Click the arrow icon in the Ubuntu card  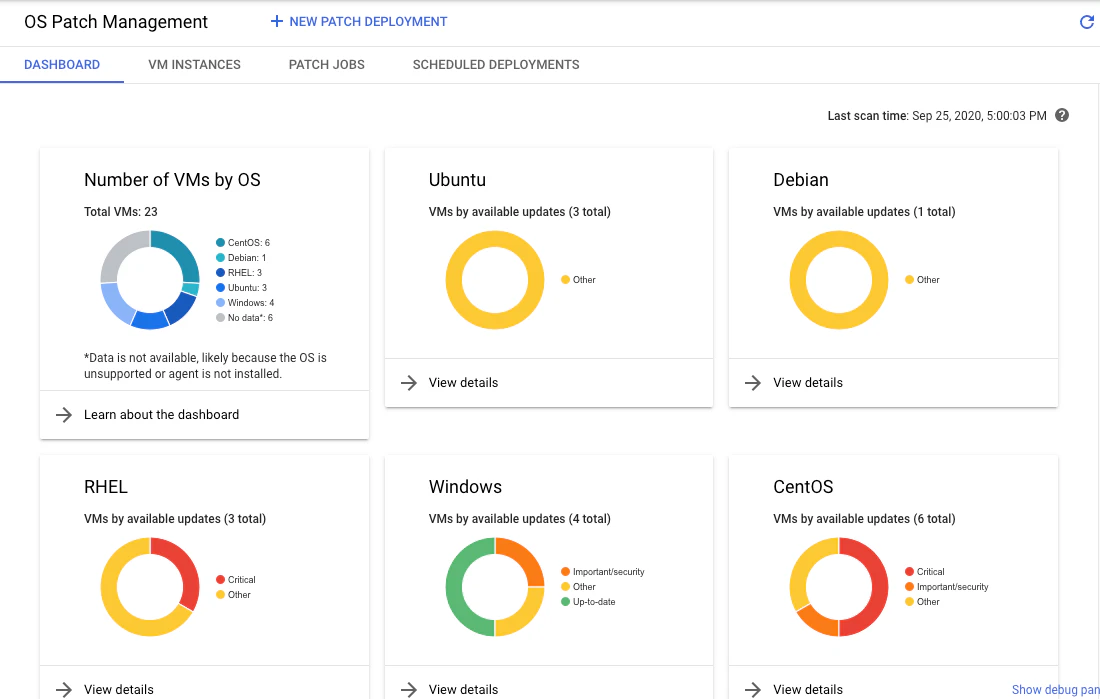pos(409,382)
